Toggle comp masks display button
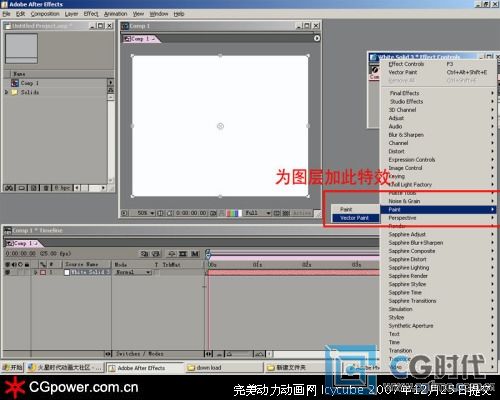The width and height of the screenshot is (500, 400). 170,213
